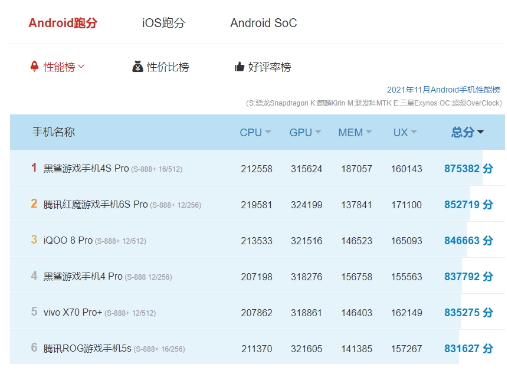
Task: Click UX score 155563
Action: pyautogui.click(x=406, y=277)
